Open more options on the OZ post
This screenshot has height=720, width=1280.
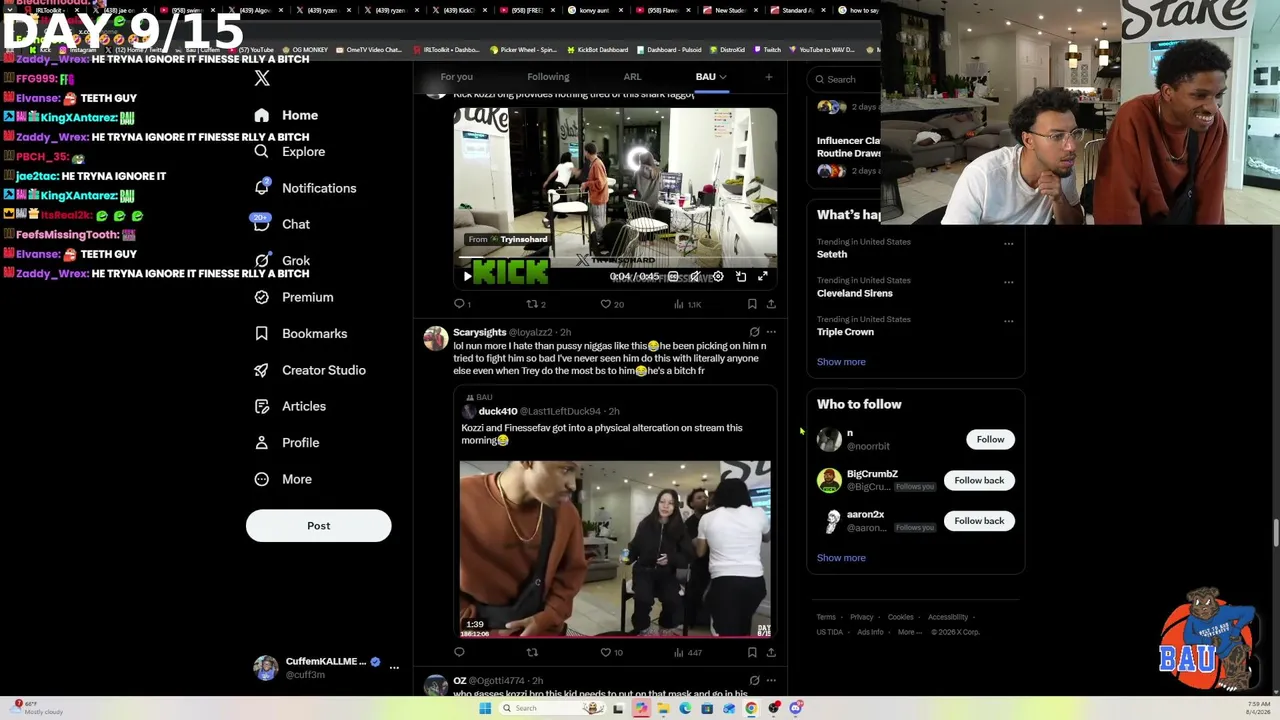771,680
